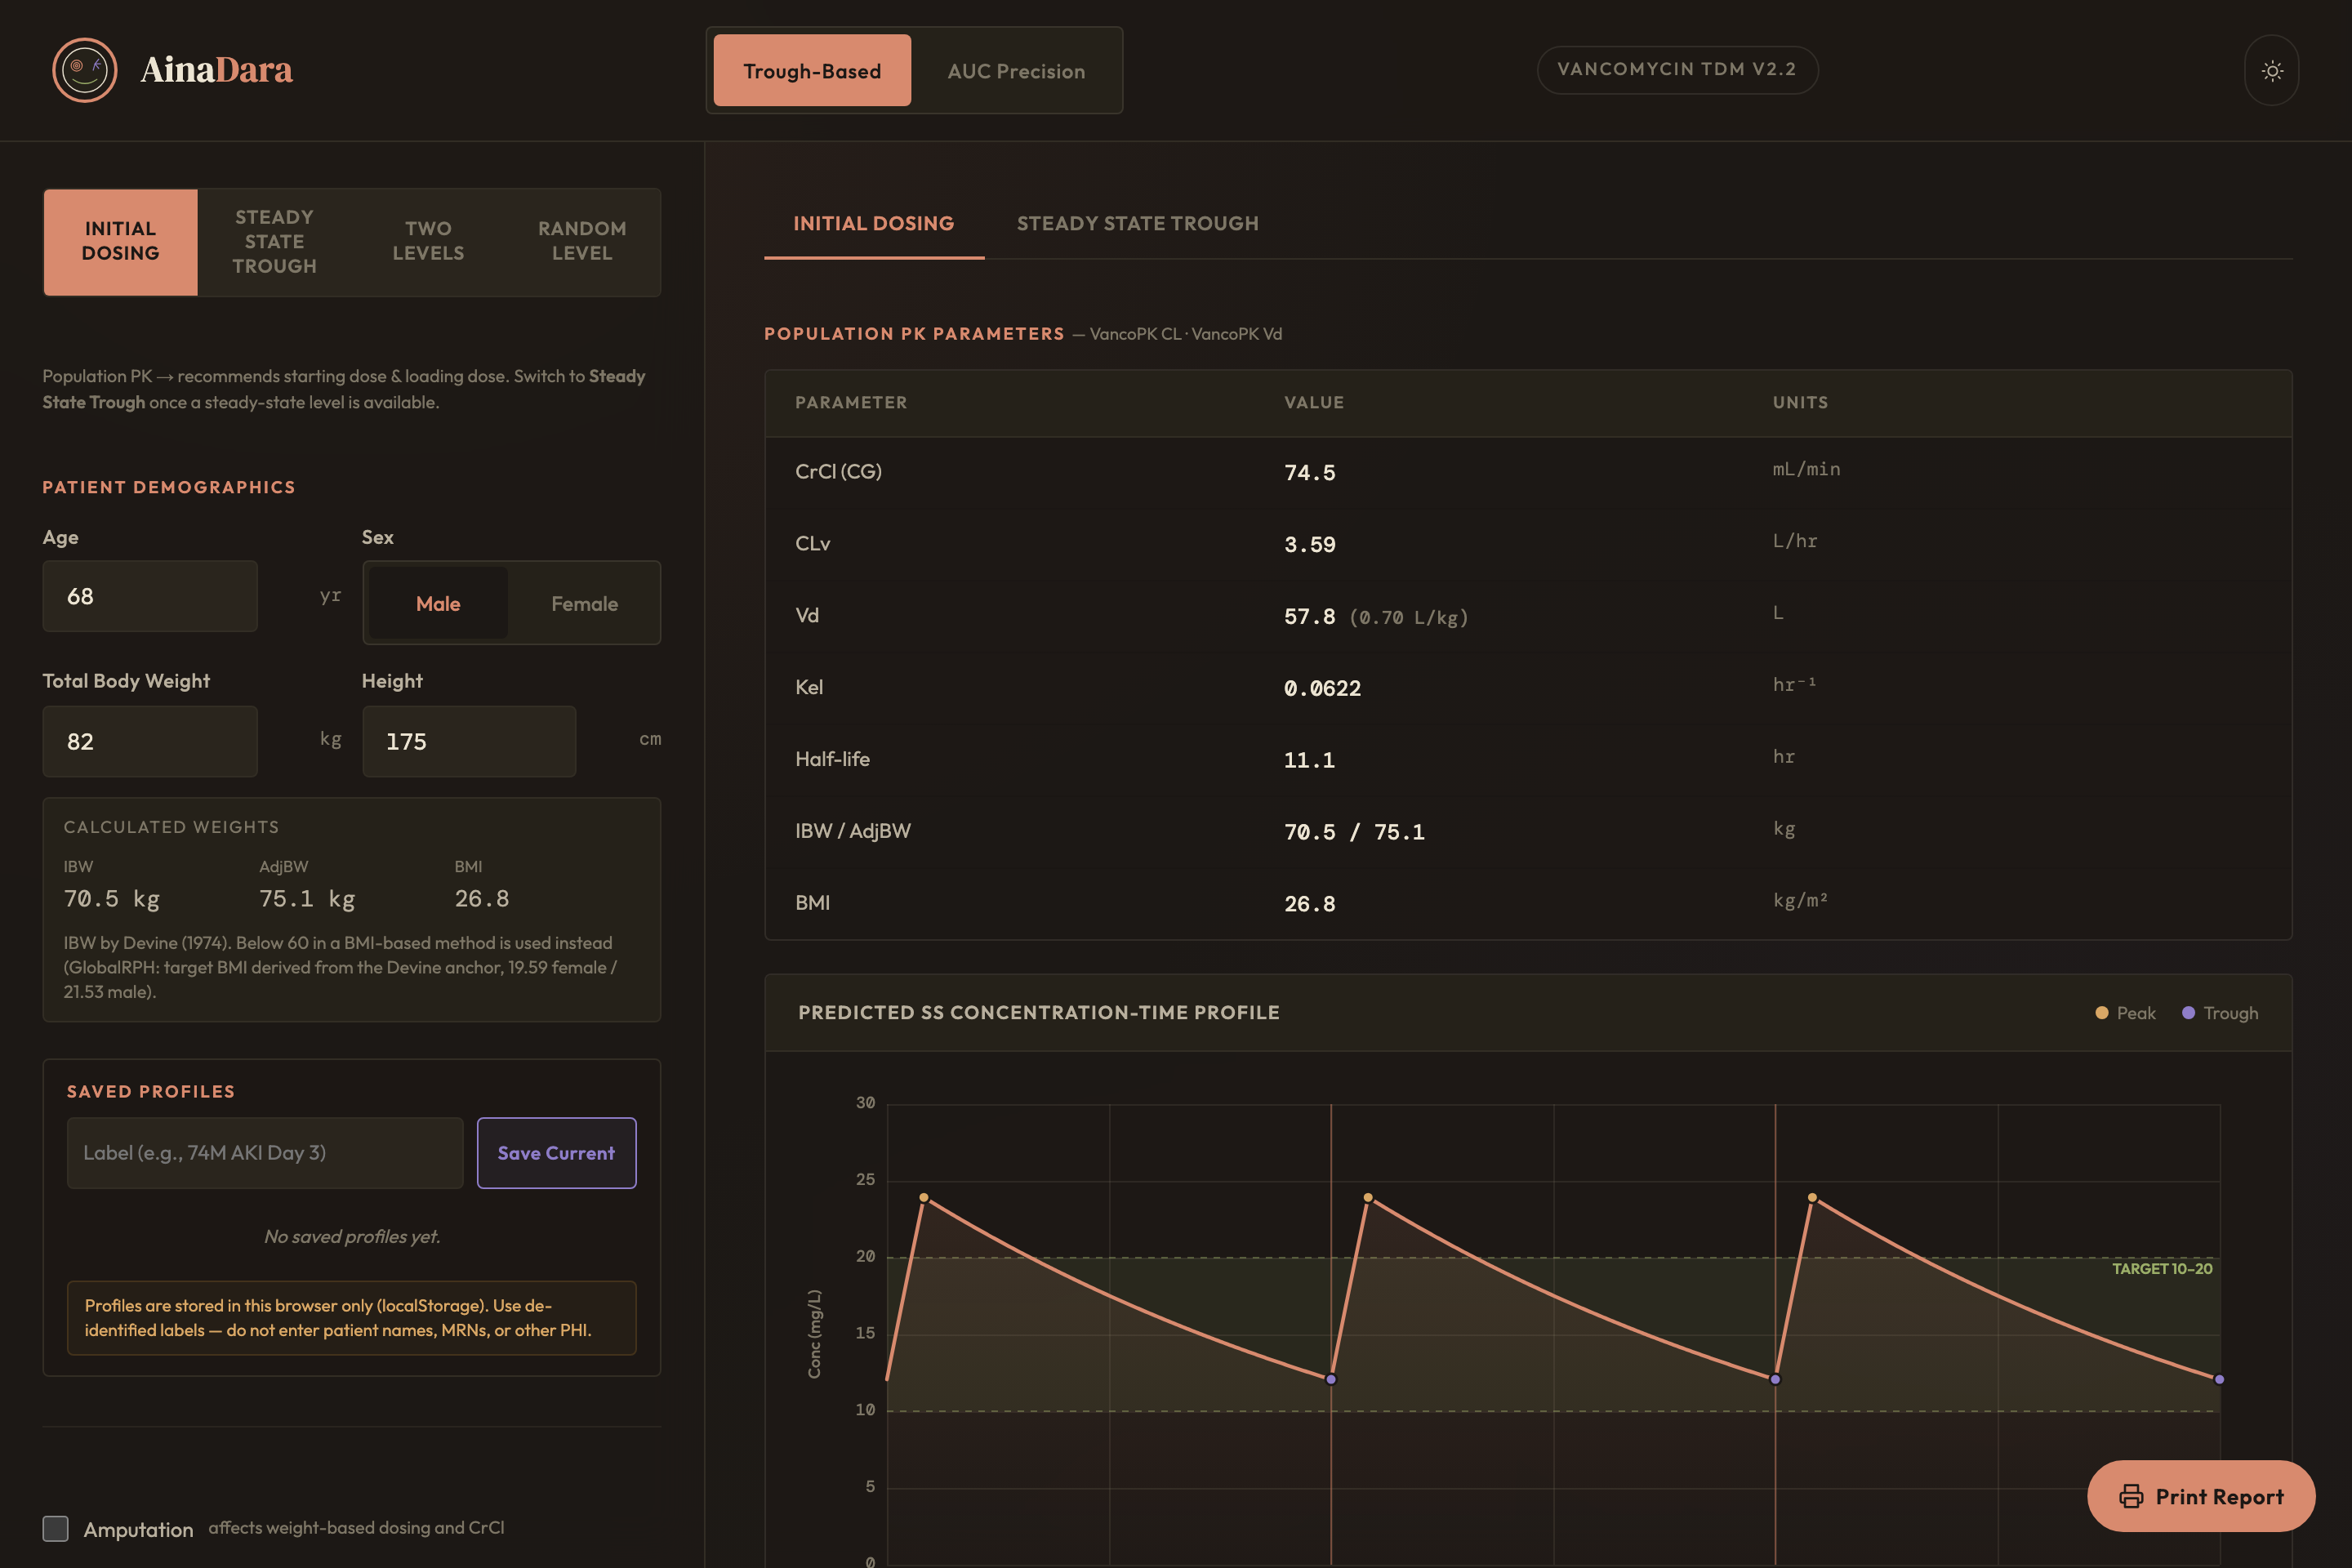The width and height of the screenshot is (2352, 1568).
Task: Click the Vancomycin TDM V2.2 badge
Action: tap(1677, 69)
